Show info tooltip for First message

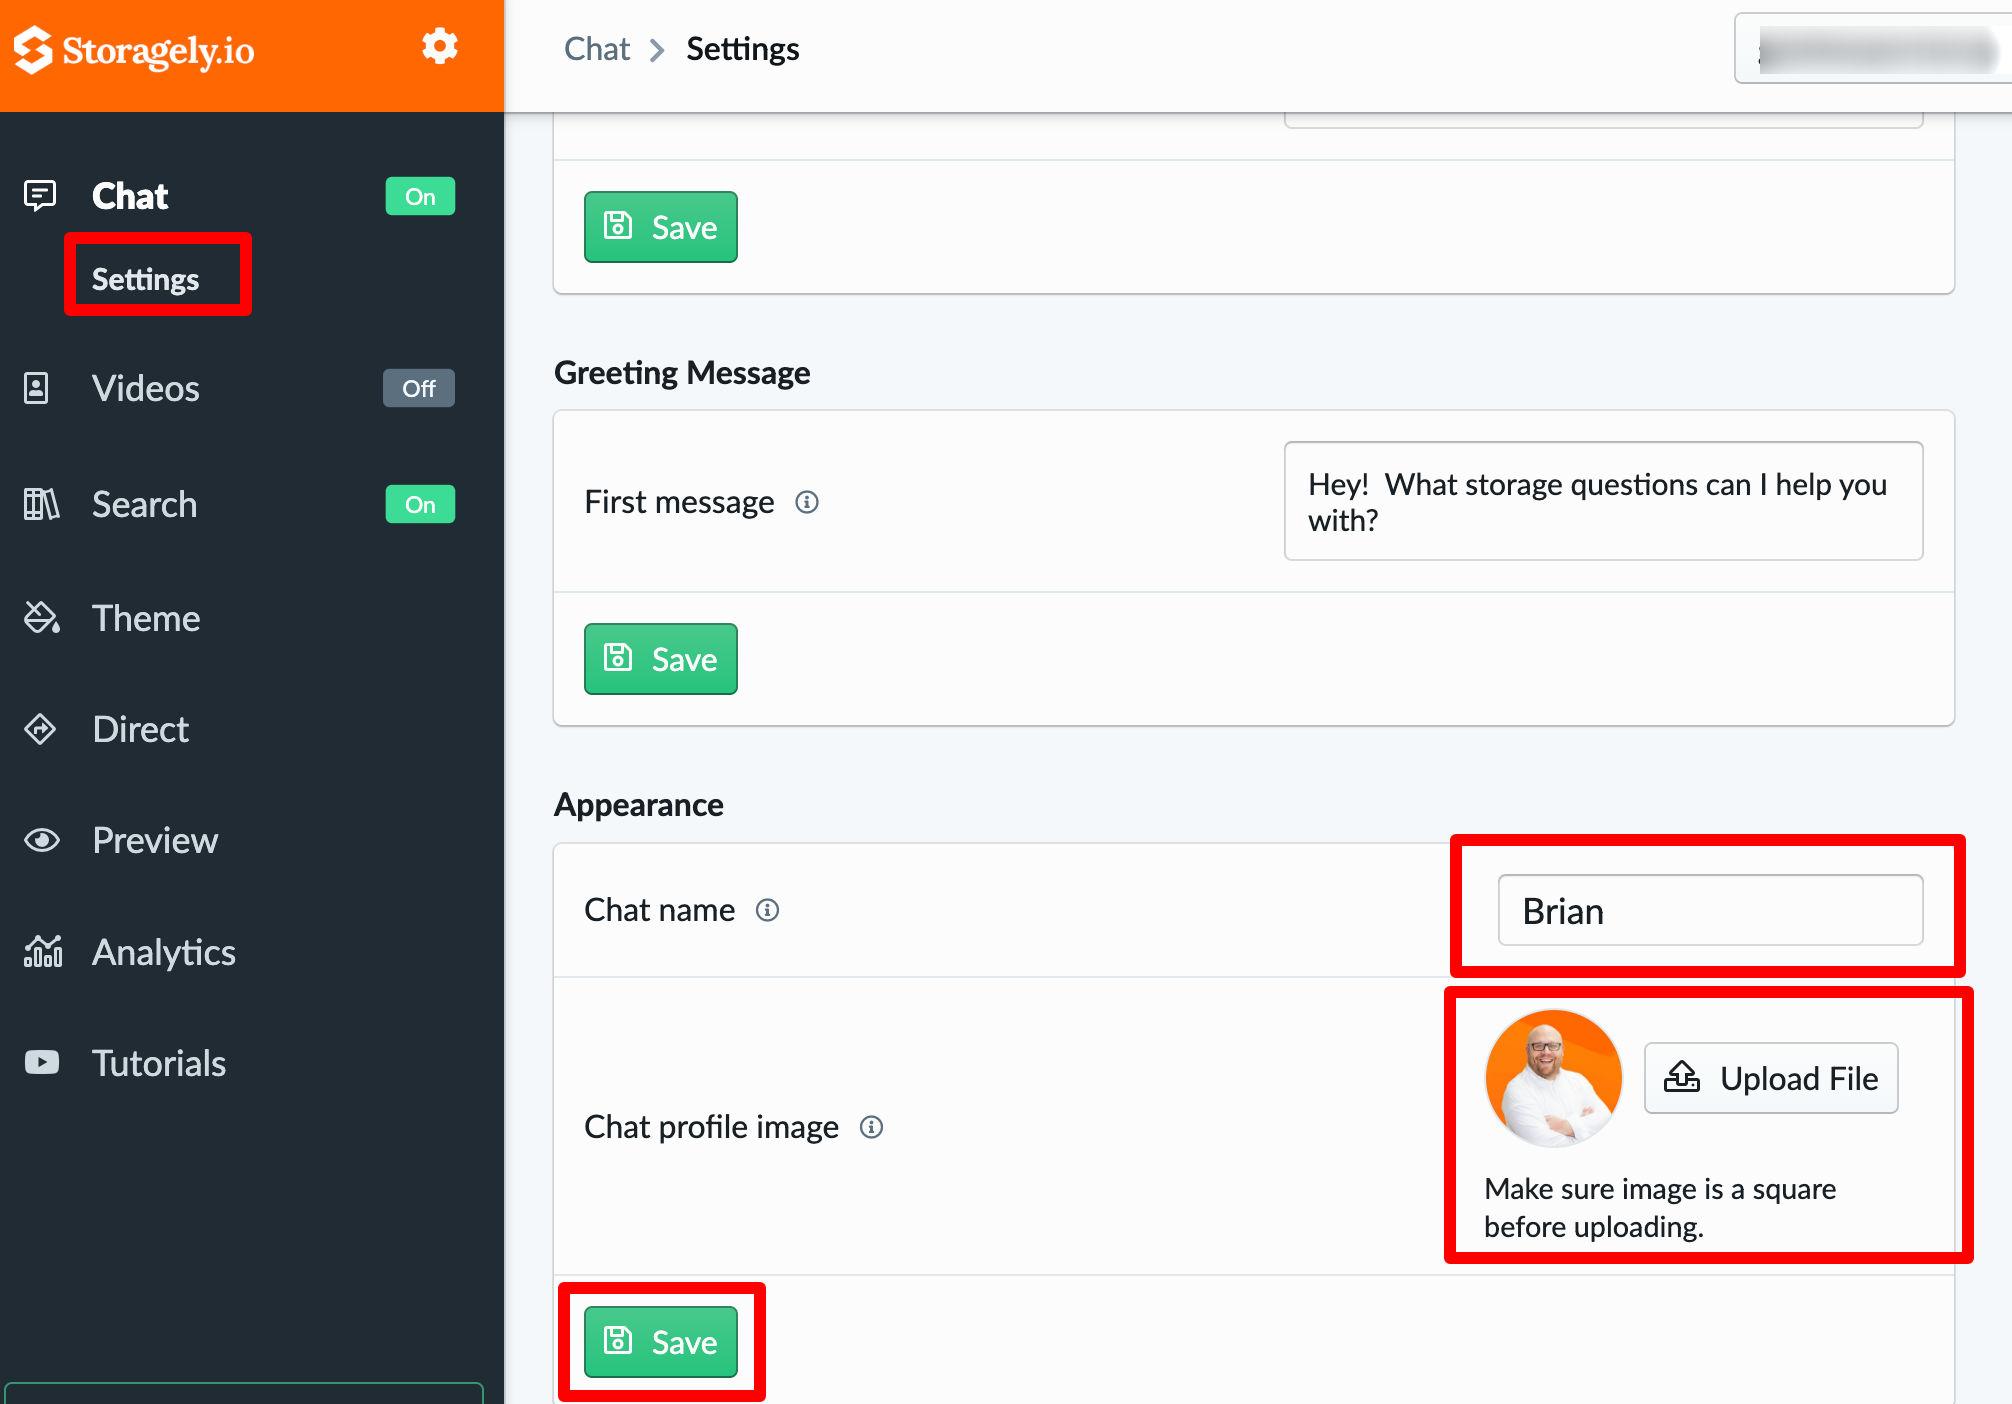pyautogui.click(x=807, y=502)
